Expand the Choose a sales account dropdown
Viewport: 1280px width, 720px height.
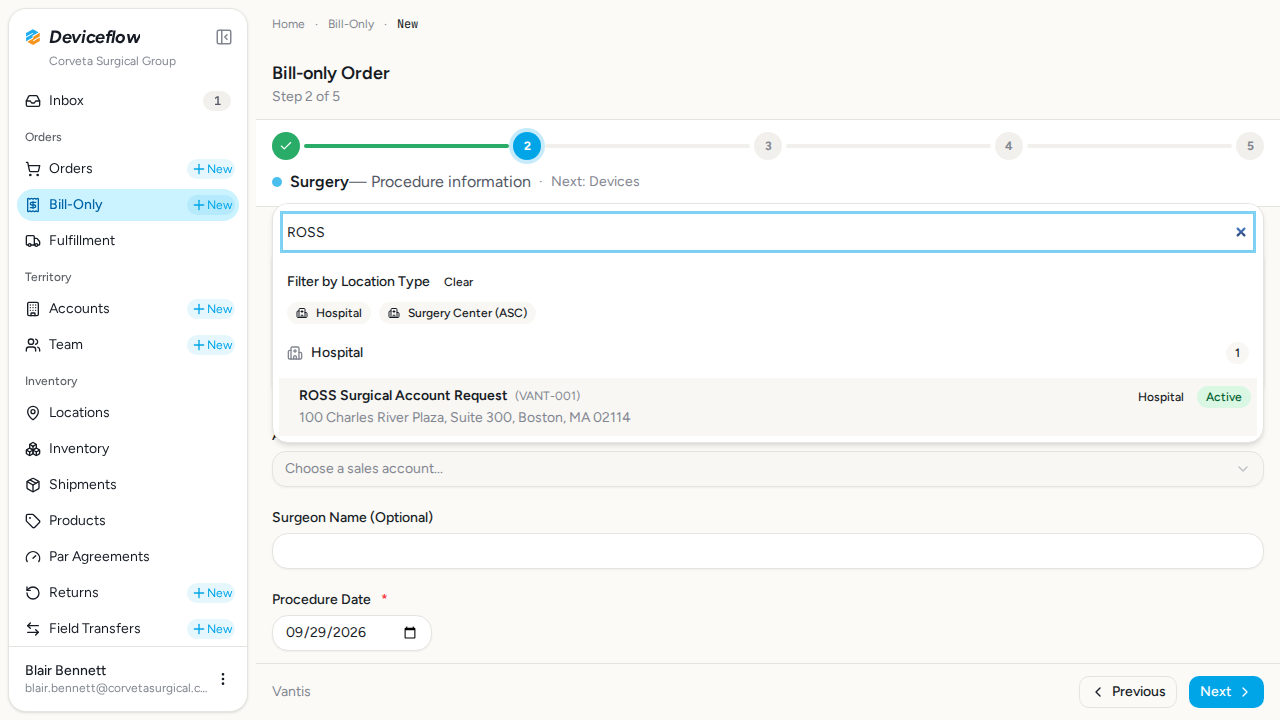pyautogui.click(x=768, y=469)
